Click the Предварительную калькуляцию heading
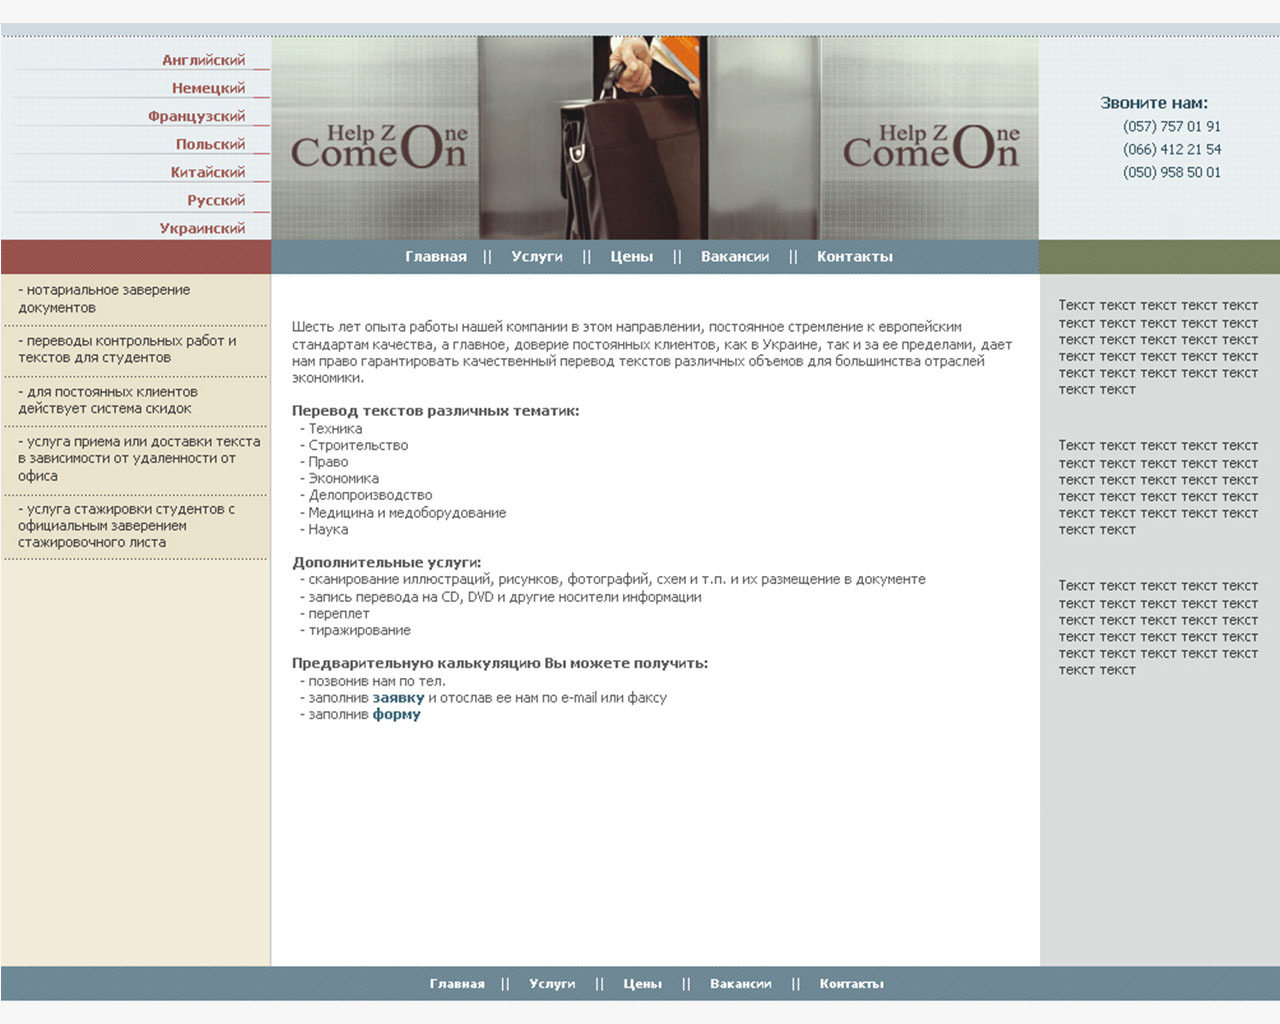1280x1024 pixels. 499,664
